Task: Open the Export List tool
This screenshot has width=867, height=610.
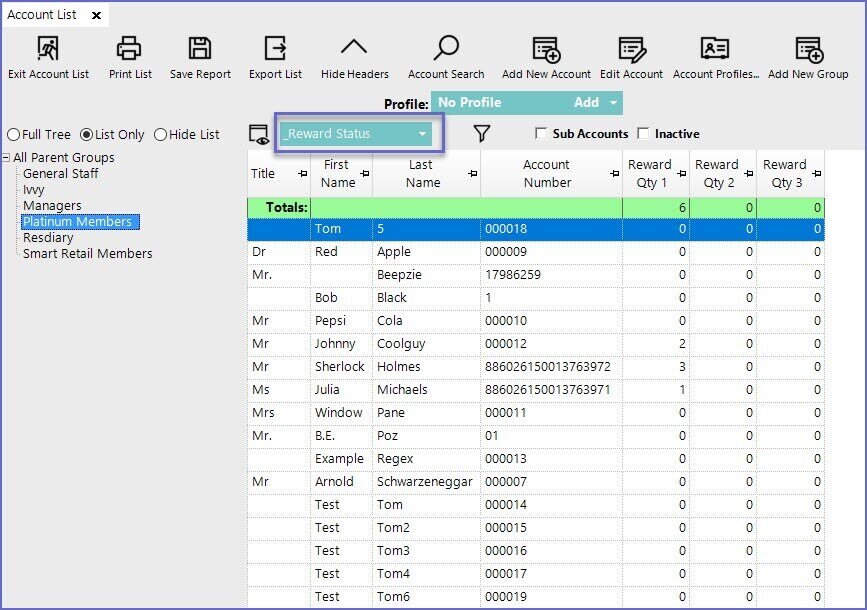Action: tap(275, 49)
